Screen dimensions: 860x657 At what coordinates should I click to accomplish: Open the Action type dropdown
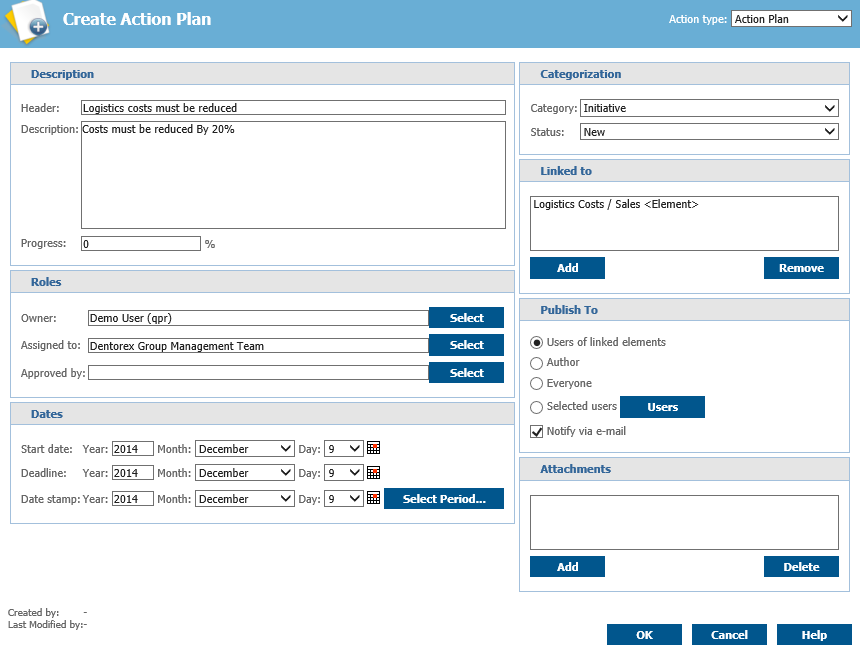[x=790, y=18]
